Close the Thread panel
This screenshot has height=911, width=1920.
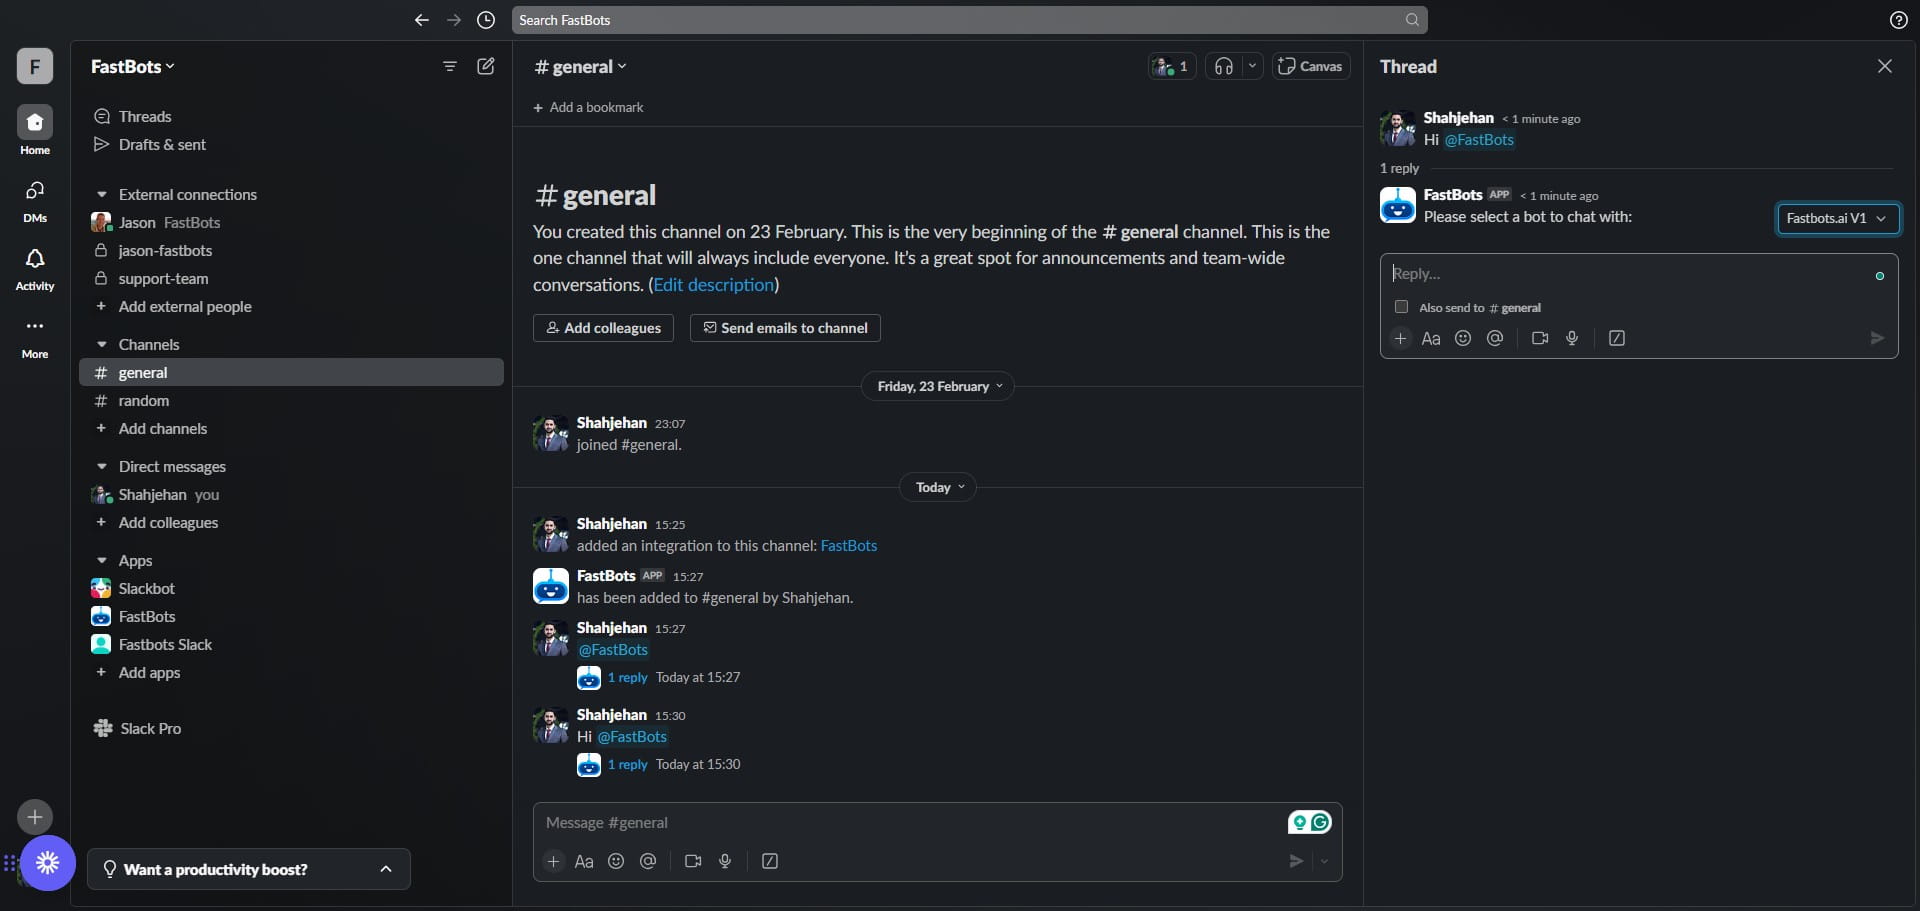(x=1884, y=66)
